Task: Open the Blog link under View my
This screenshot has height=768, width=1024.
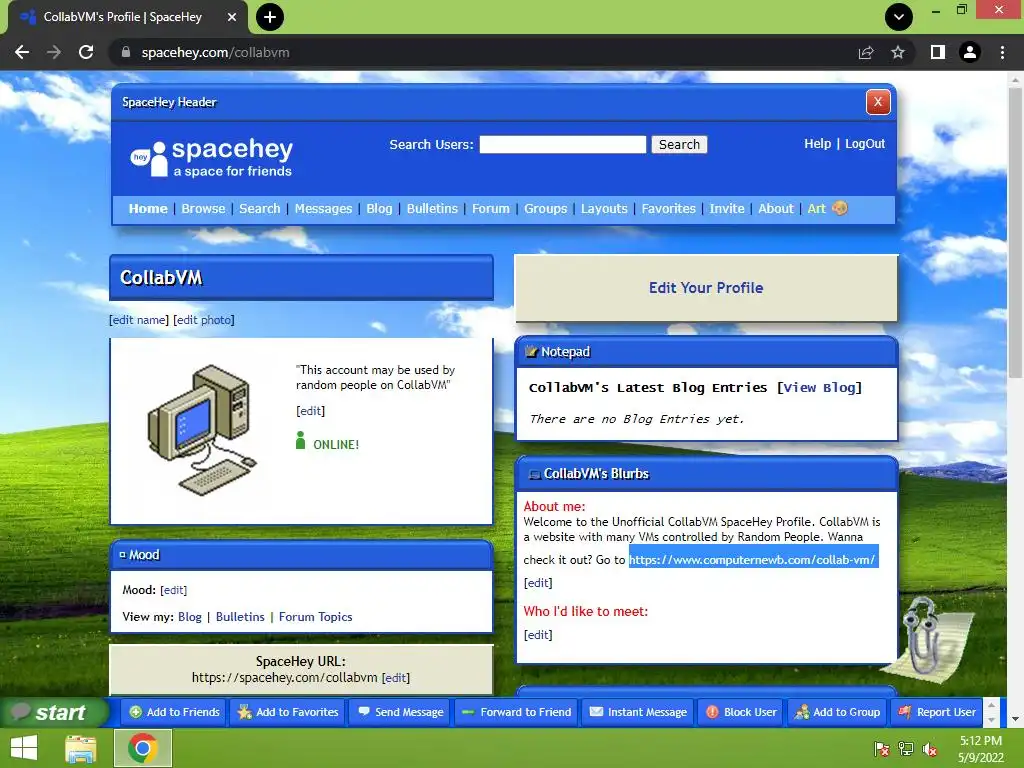Action: [x=189, y=616]
